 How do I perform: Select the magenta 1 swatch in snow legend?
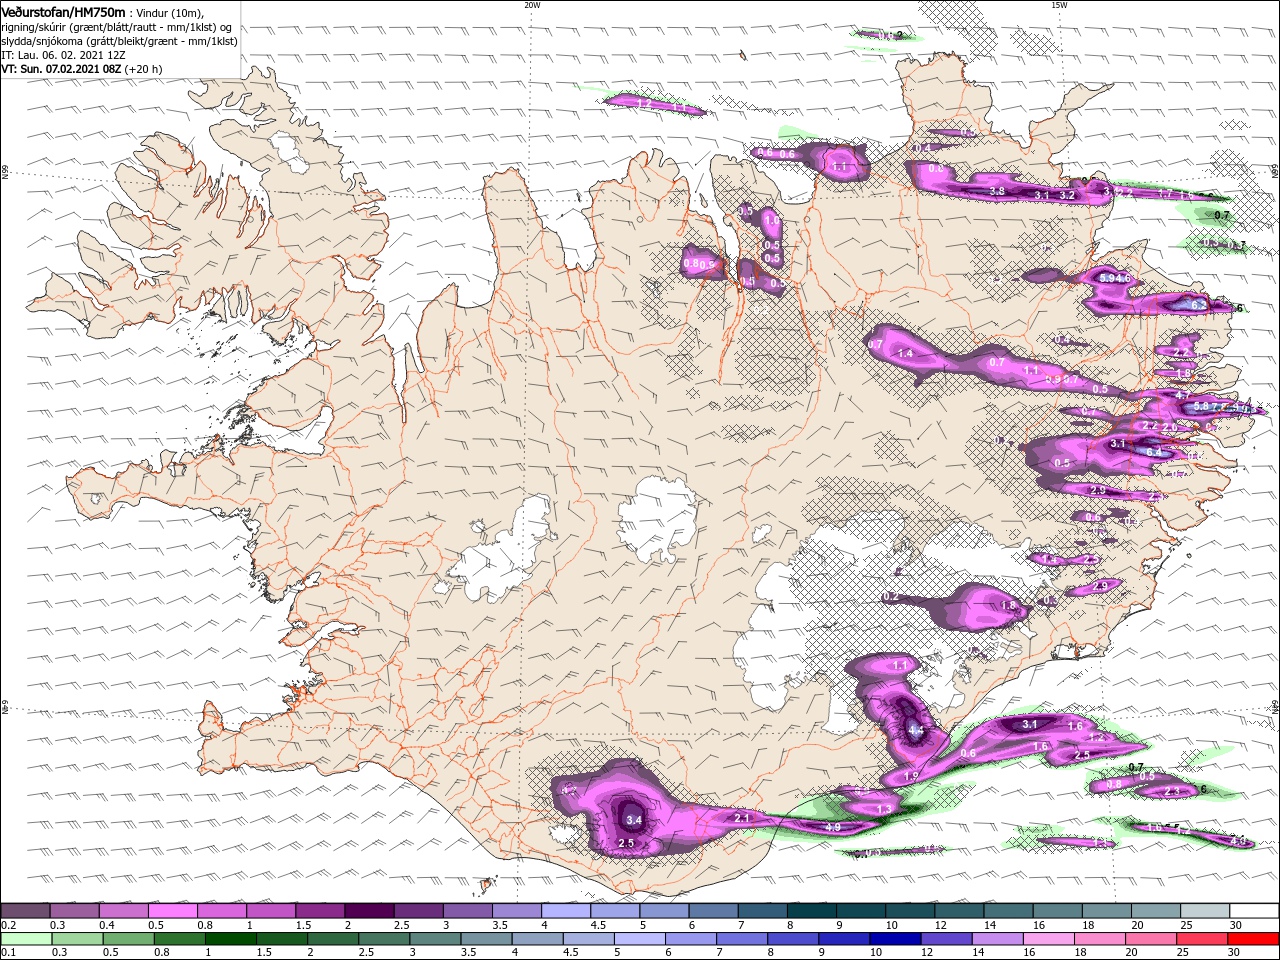click(x=270, y=911)
